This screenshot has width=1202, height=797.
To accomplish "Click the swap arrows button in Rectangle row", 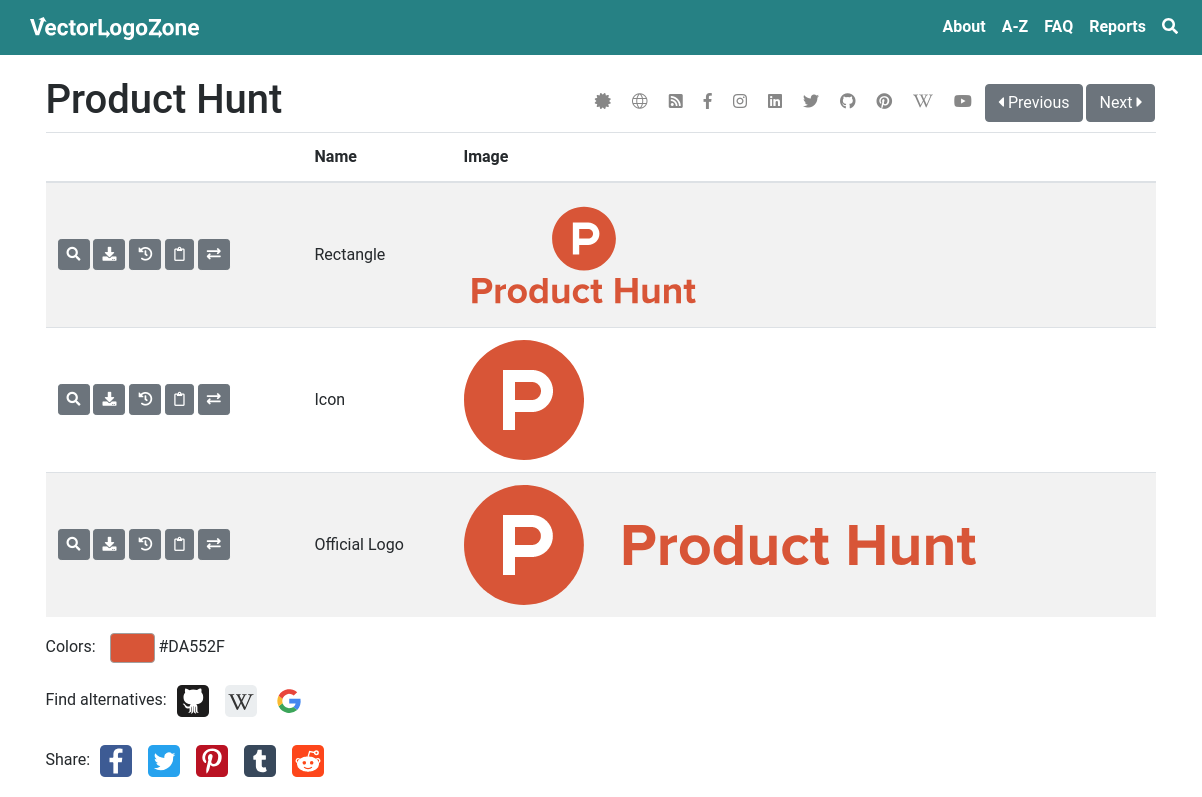I will (214, 255).
